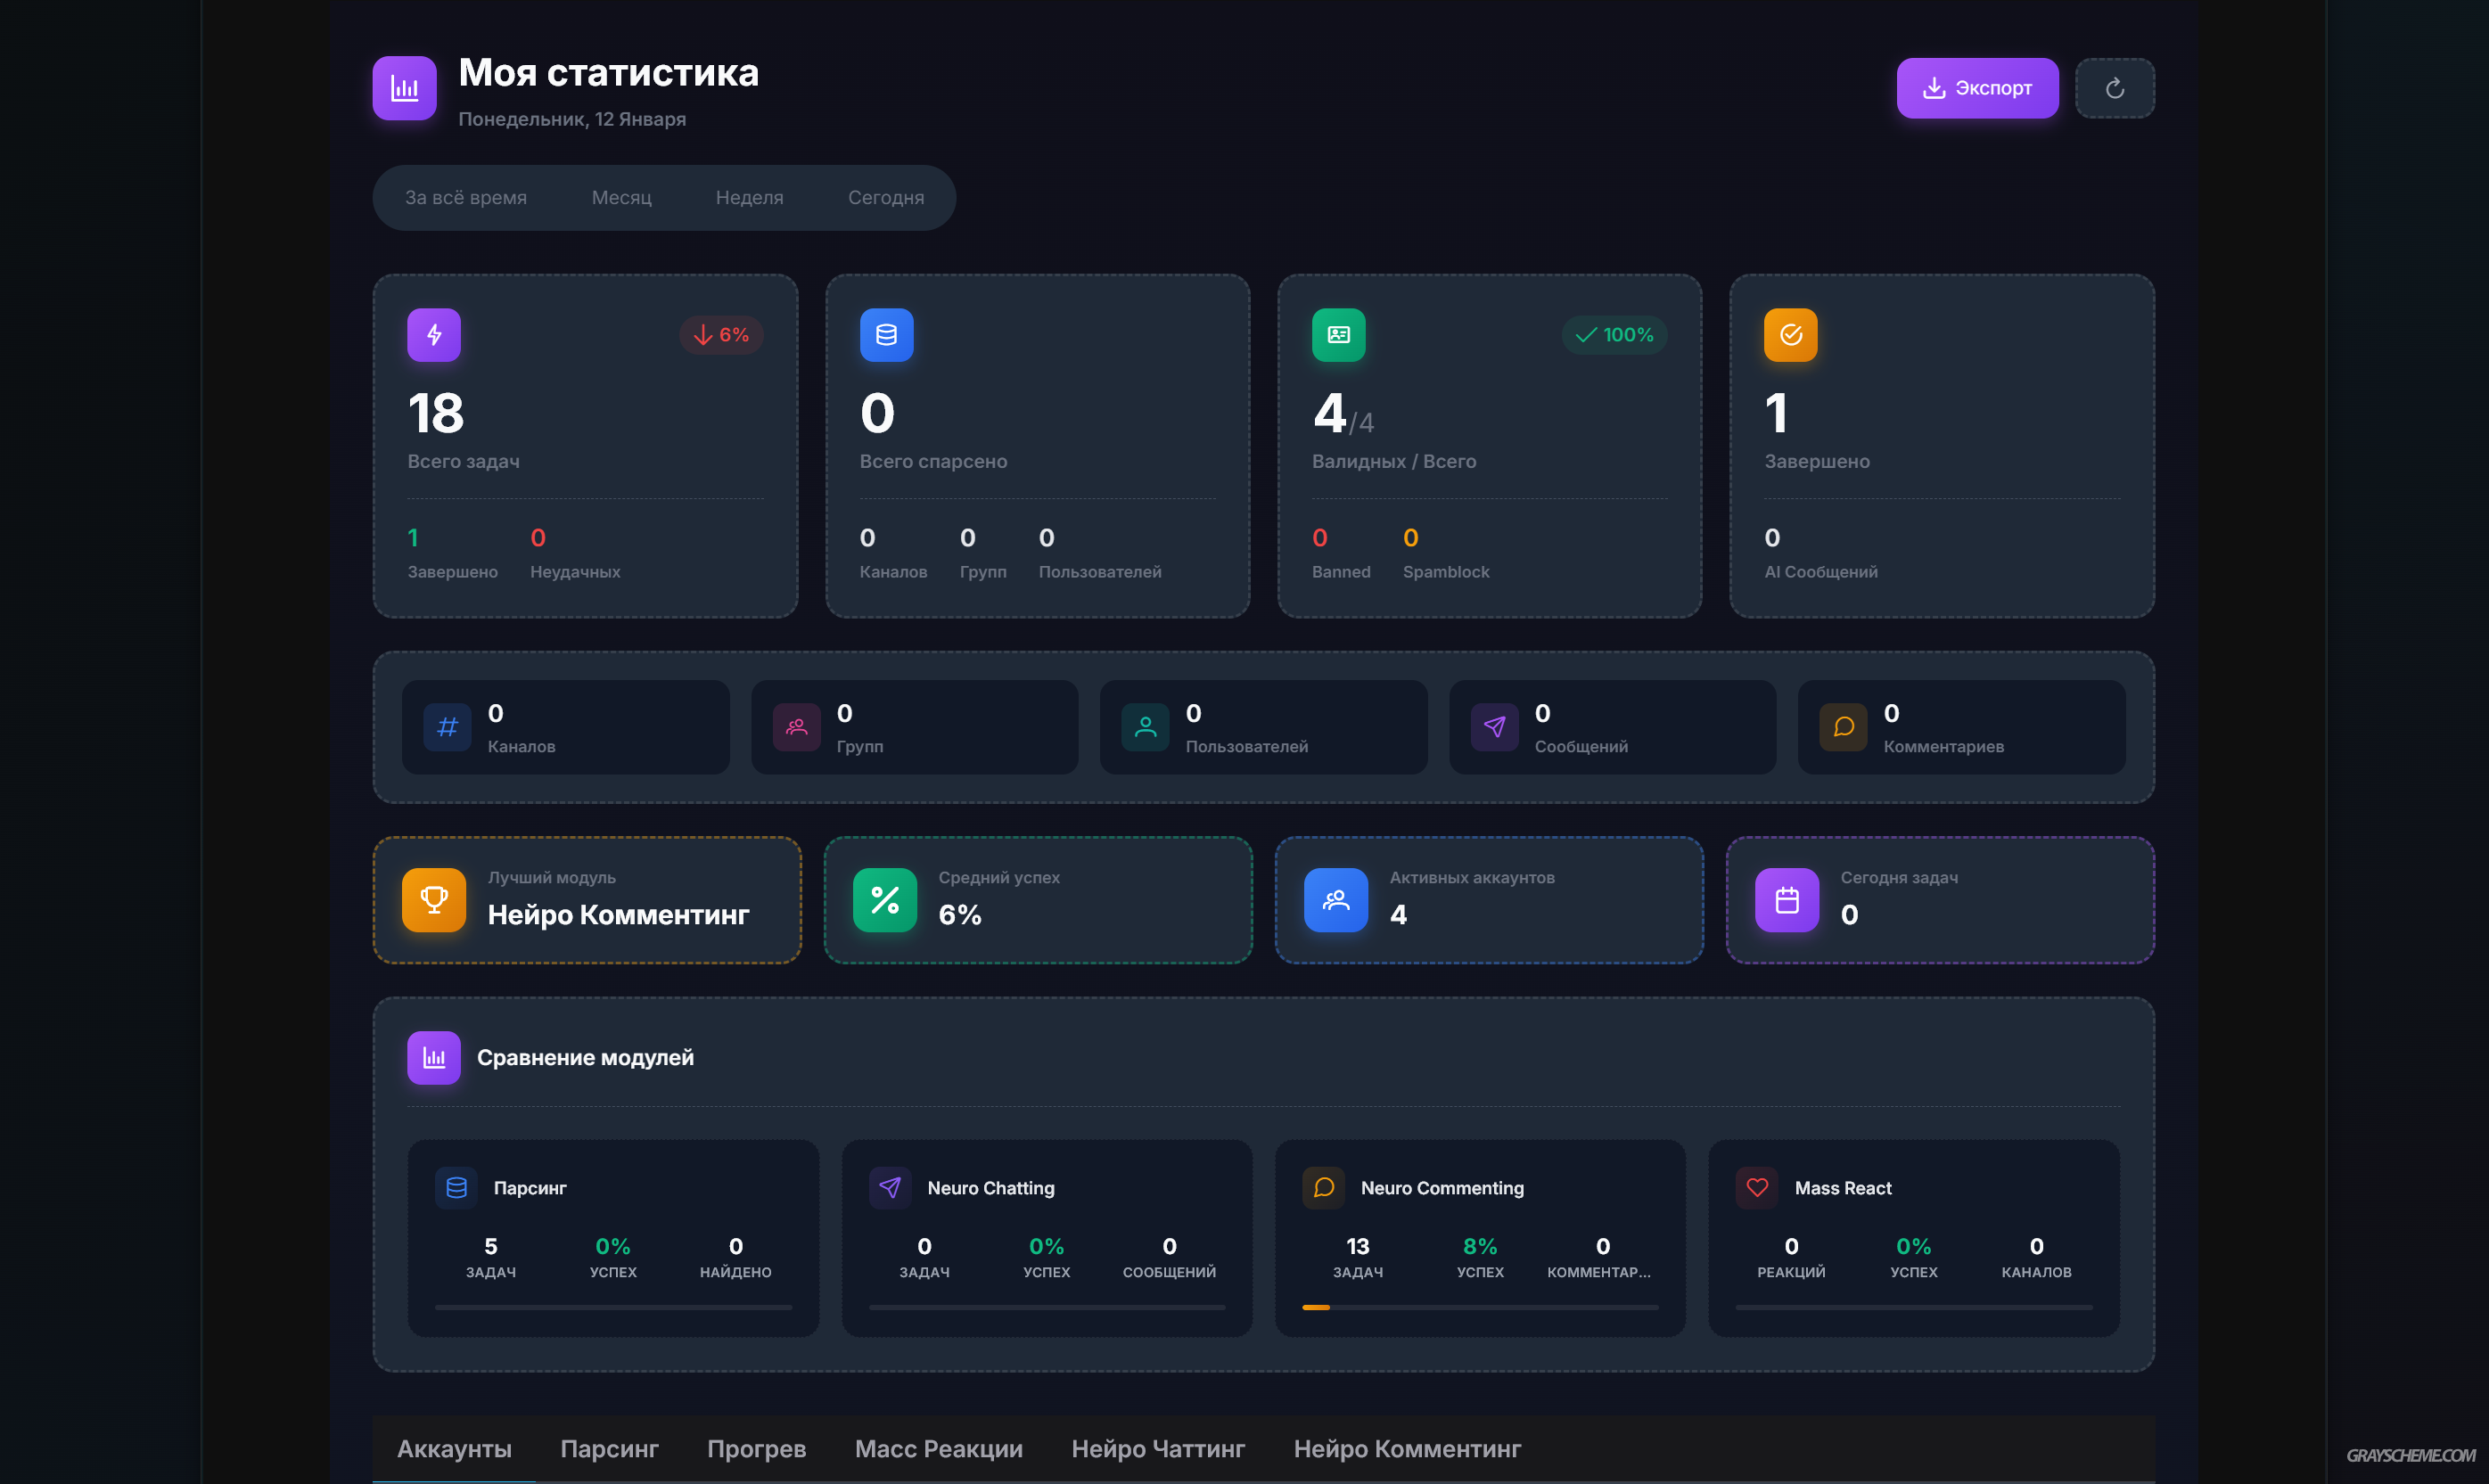Select the 'Месяц' period filter
2489x1484 pixels.
(621, 198)
